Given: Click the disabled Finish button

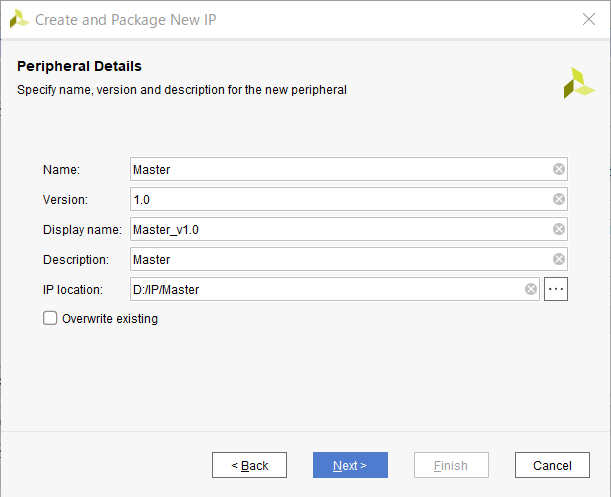Looking at the screenshot, I should pos(451,465).
